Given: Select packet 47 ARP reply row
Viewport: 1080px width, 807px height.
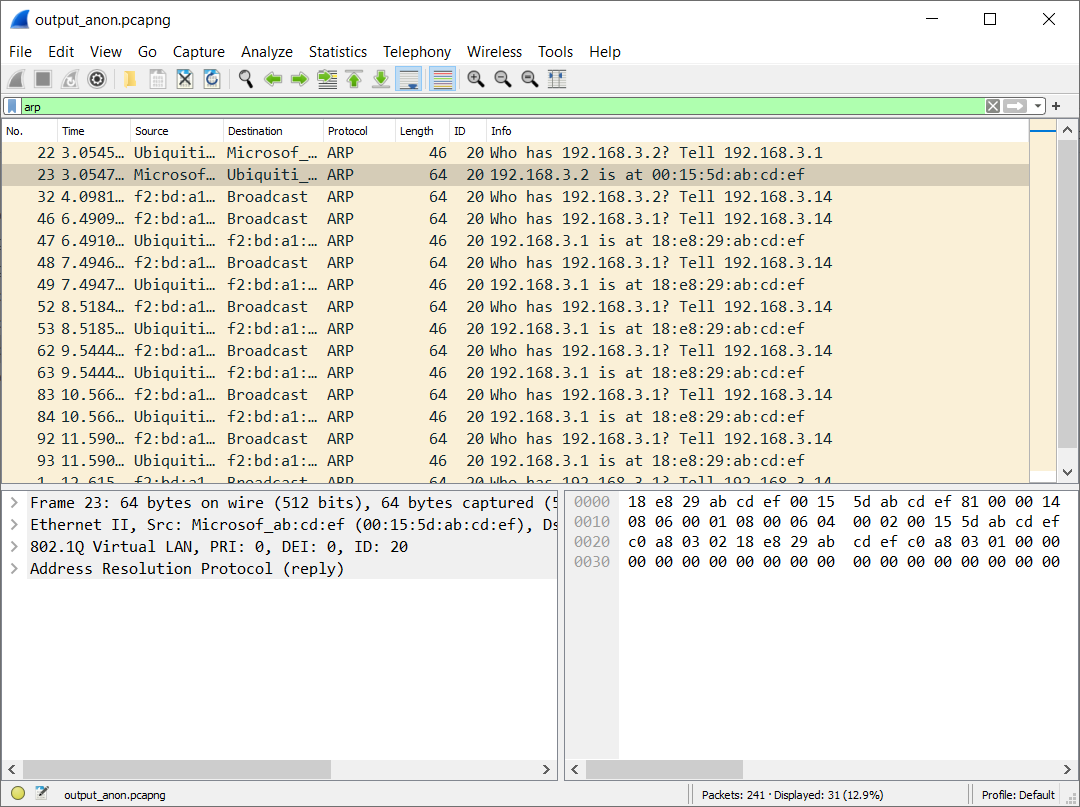Looking at the screenshot, I should coord(515,241).
